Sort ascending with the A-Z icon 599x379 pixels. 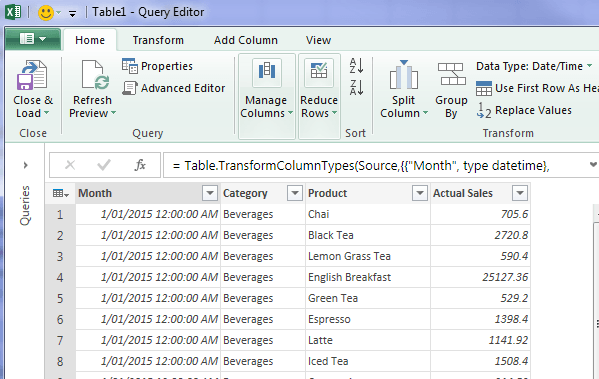tap(356, 66)
